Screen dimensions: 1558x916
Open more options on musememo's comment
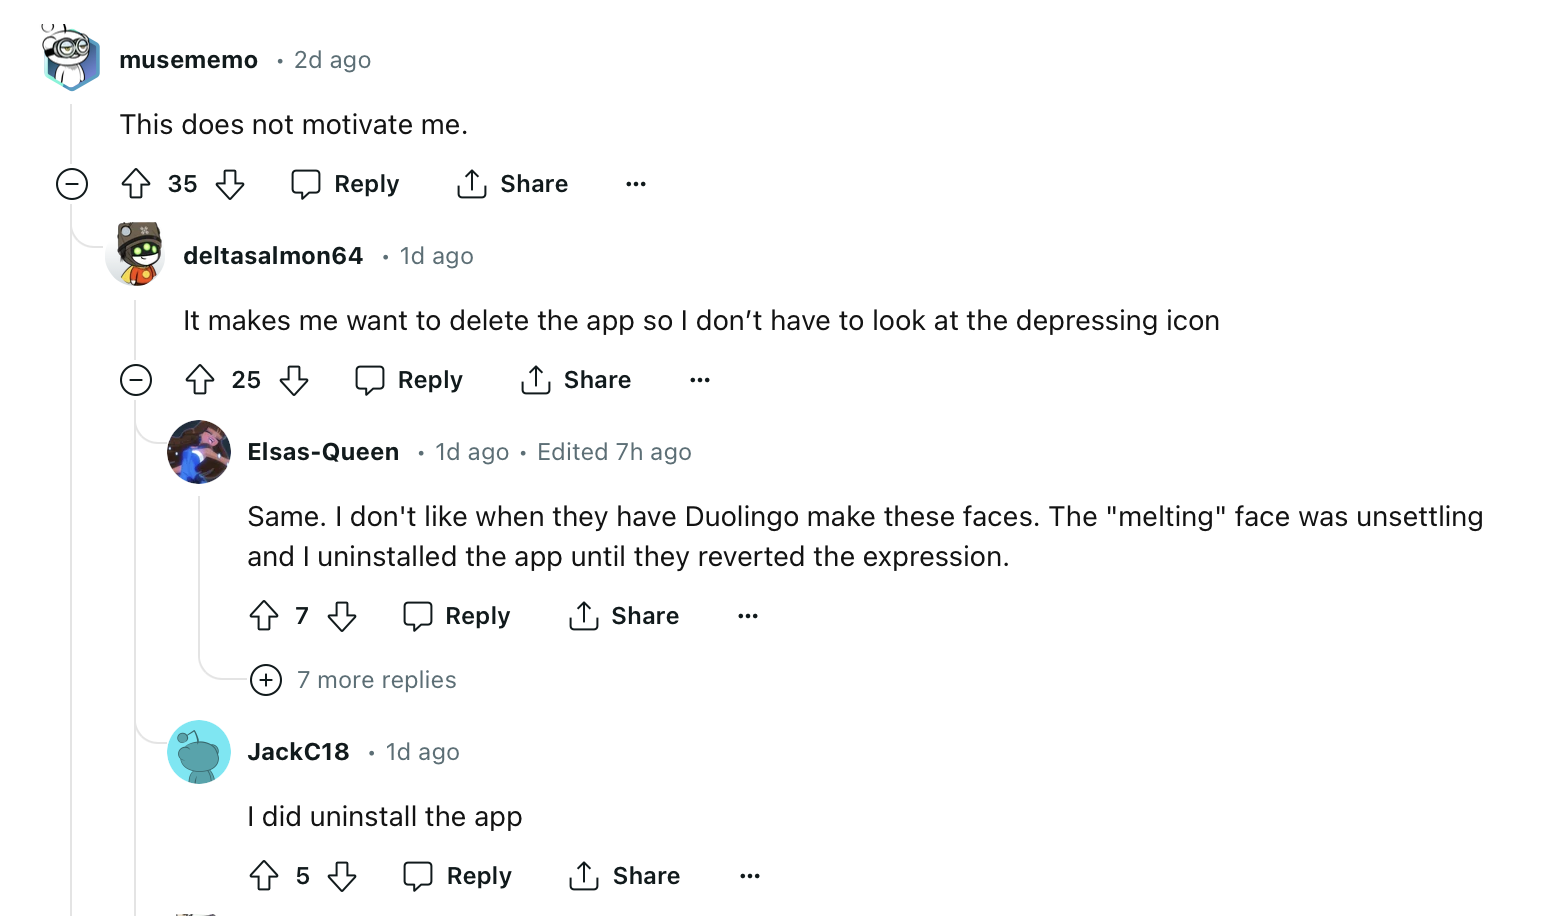636,184
